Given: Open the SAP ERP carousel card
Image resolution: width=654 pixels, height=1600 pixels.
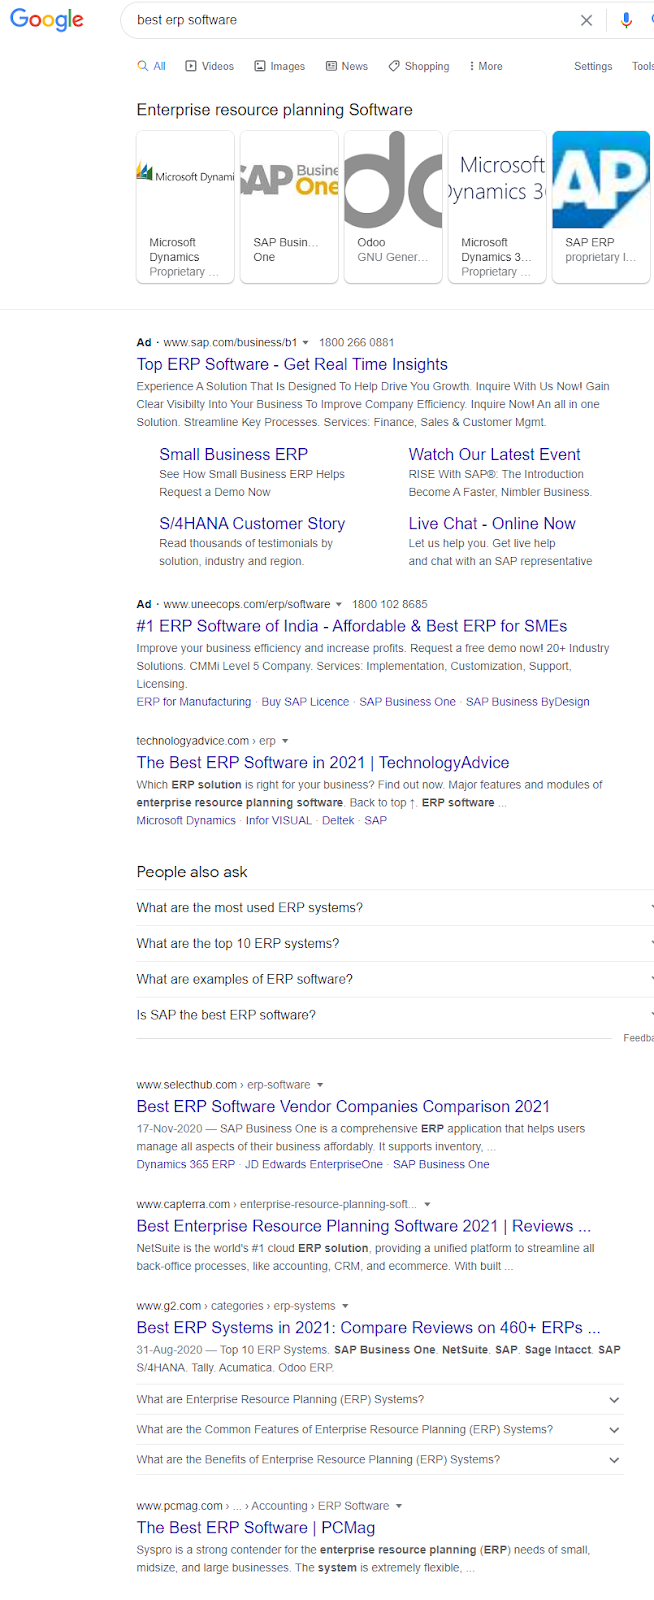Looking at the screenshot, I should pyautogui.click(x=602, y=207).
